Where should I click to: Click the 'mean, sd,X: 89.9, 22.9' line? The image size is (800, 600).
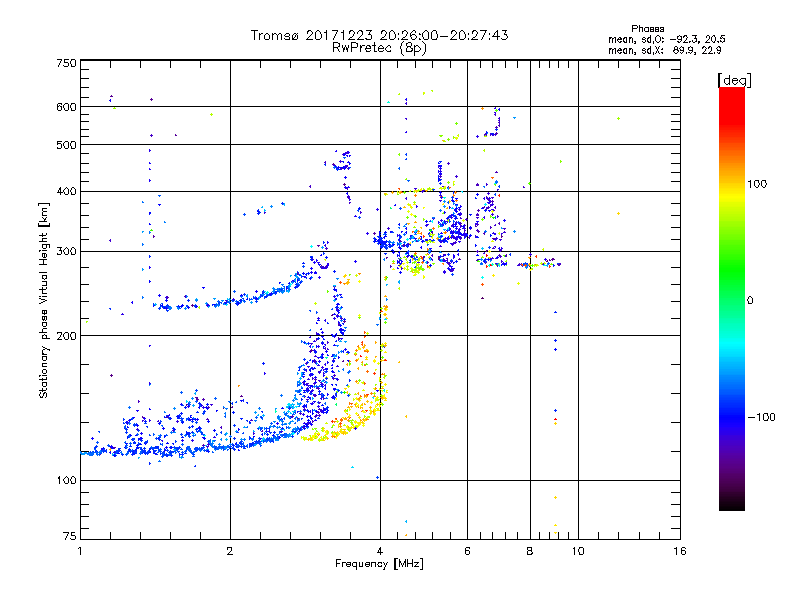[664, 50]
